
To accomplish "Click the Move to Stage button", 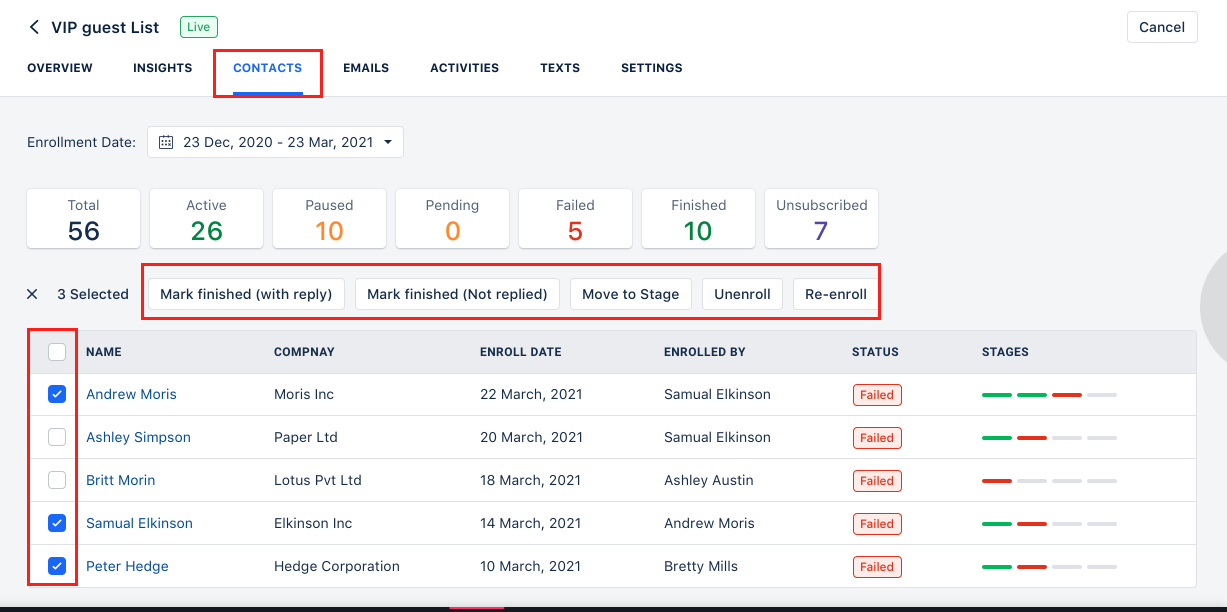I will coord(630,294).
